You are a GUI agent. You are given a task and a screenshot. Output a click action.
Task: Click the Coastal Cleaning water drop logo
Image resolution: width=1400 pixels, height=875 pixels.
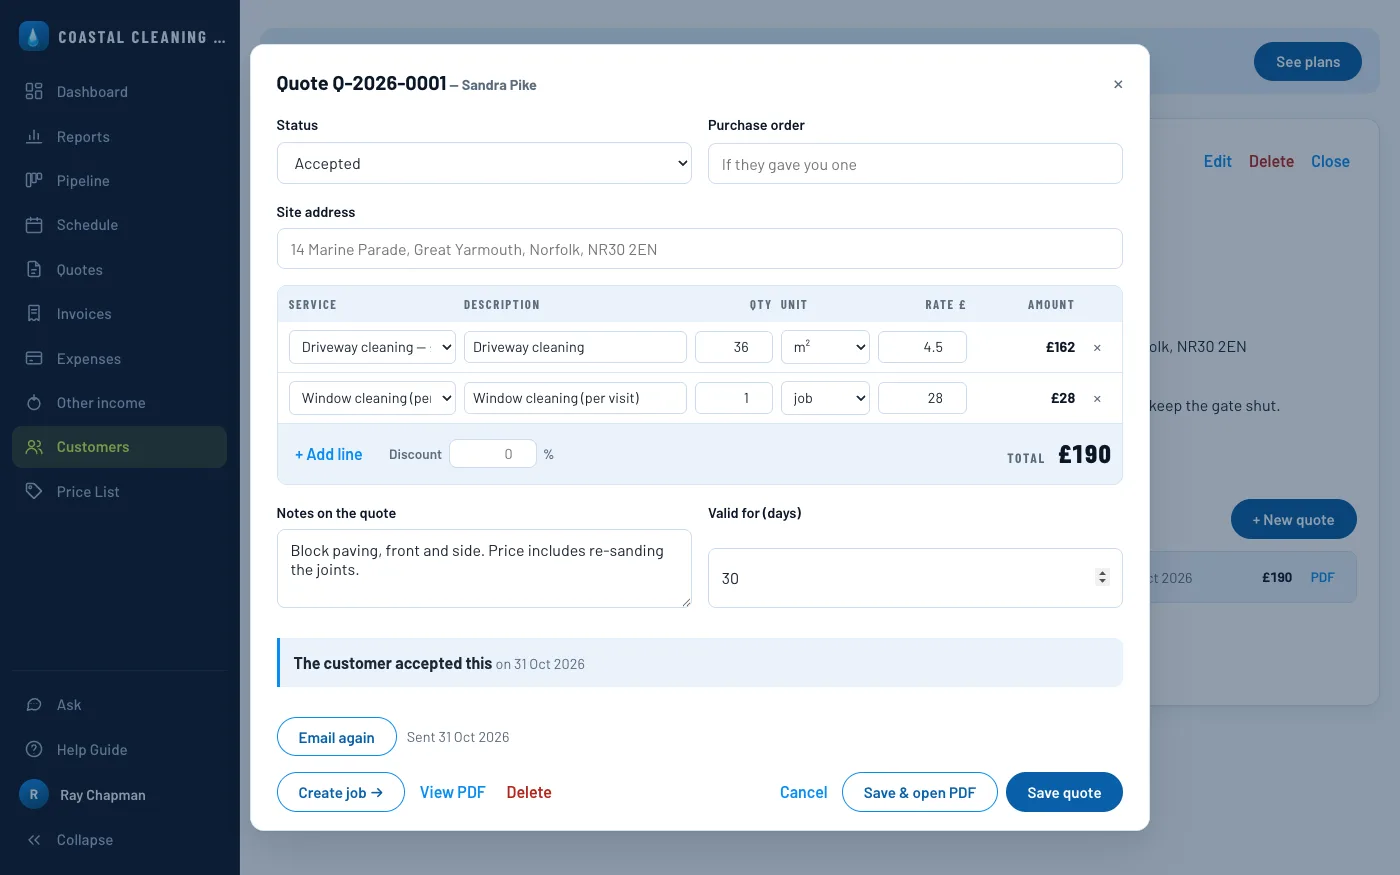(34, 36)
